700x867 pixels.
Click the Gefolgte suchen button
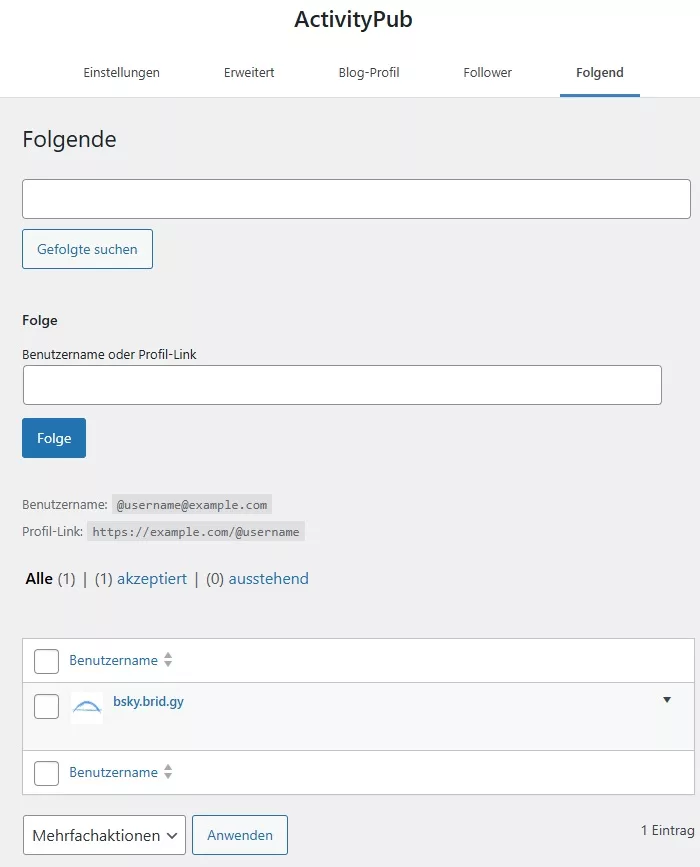(87, 249)
